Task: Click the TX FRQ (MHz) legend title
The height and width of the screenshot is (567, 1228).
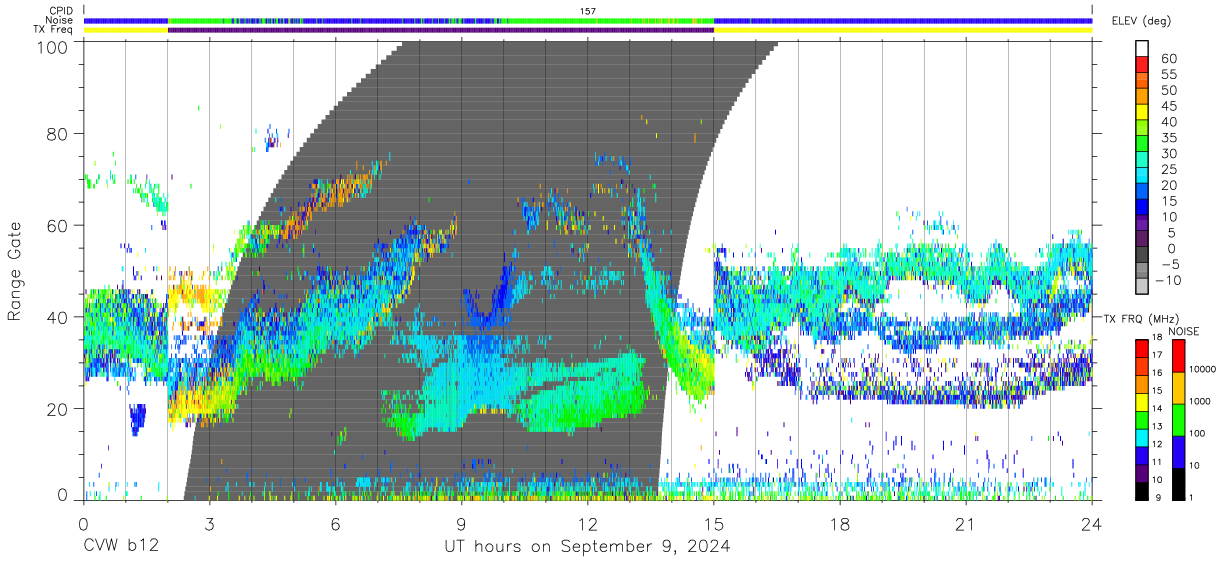Action: pos(1140,318)
